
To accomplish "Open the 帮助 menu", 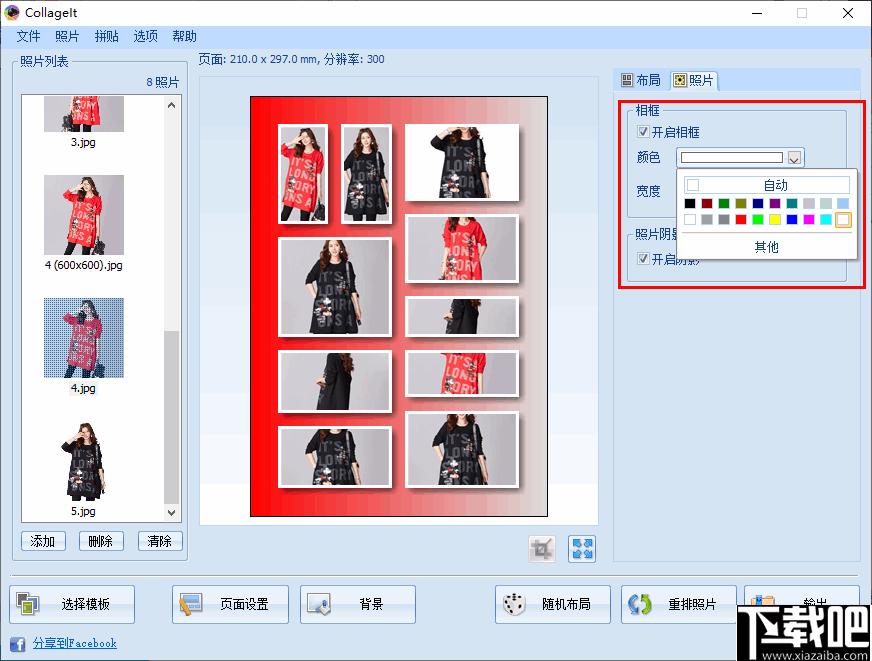I will coord(184,36).
